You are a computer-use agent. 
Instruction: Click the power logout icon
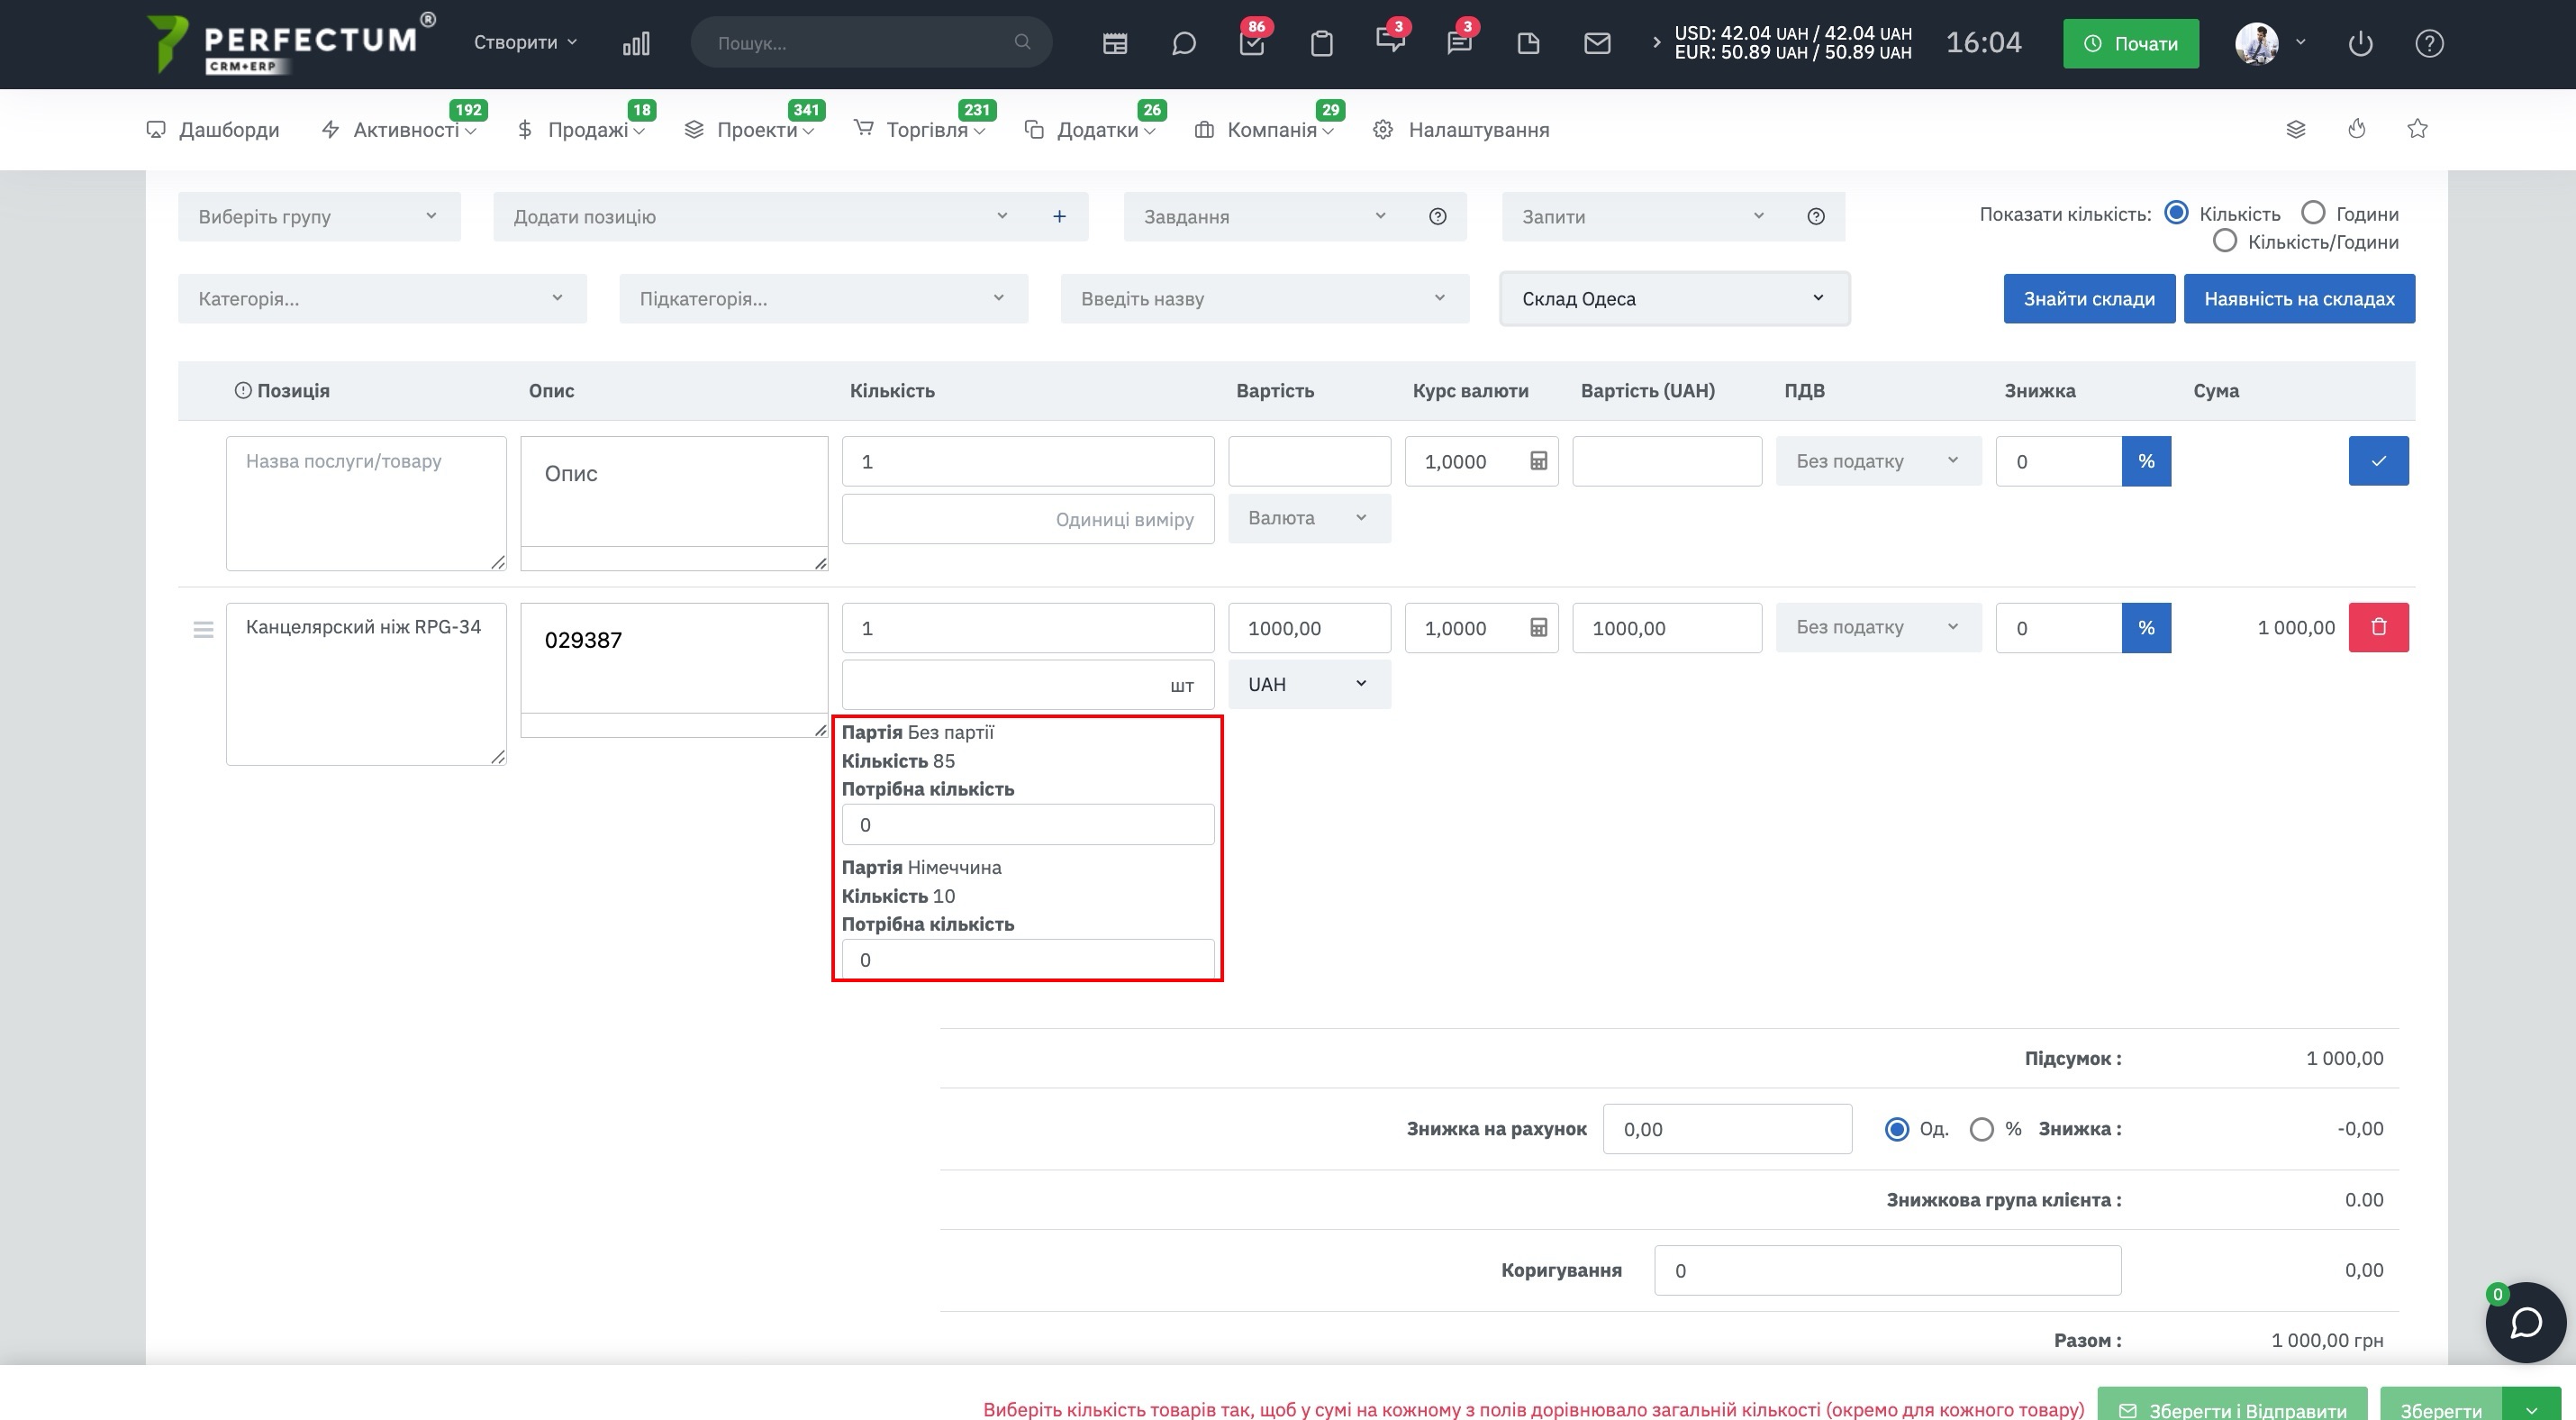click(2360, 43)
